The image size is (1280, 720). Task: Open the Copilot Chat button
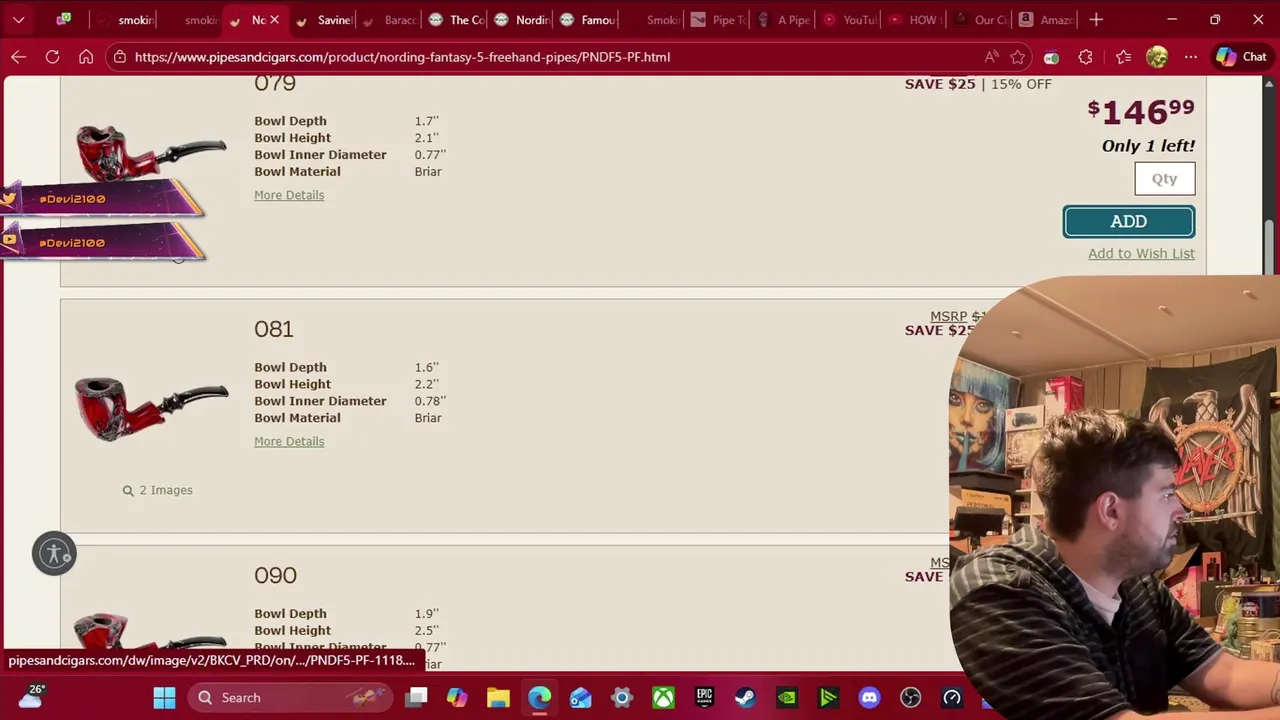click(x=1241, y=57)
